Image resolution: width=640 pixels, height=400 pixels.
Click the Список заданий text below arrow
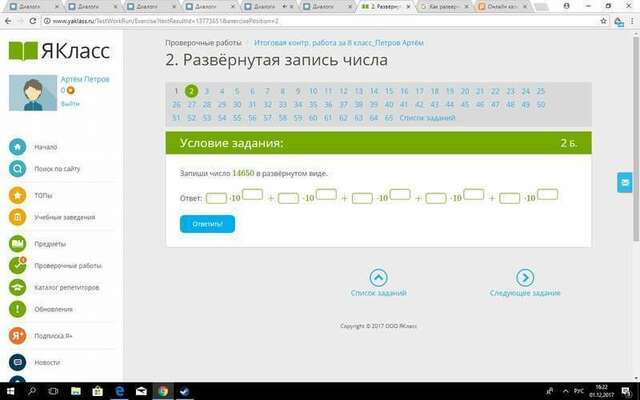(x=378, y=293)
